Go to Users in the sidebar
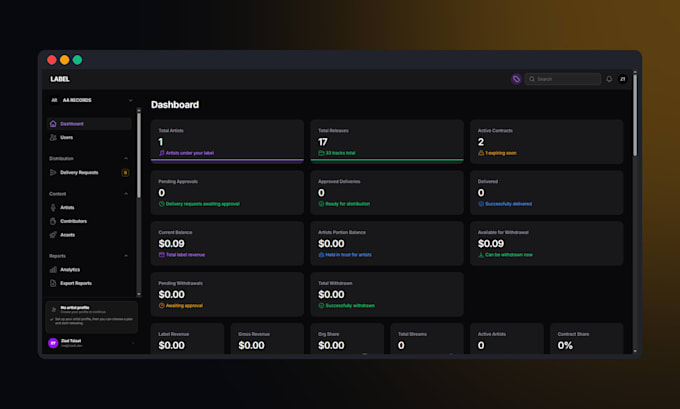This screenshot has height=409, width=680. (x=89, y=137)
